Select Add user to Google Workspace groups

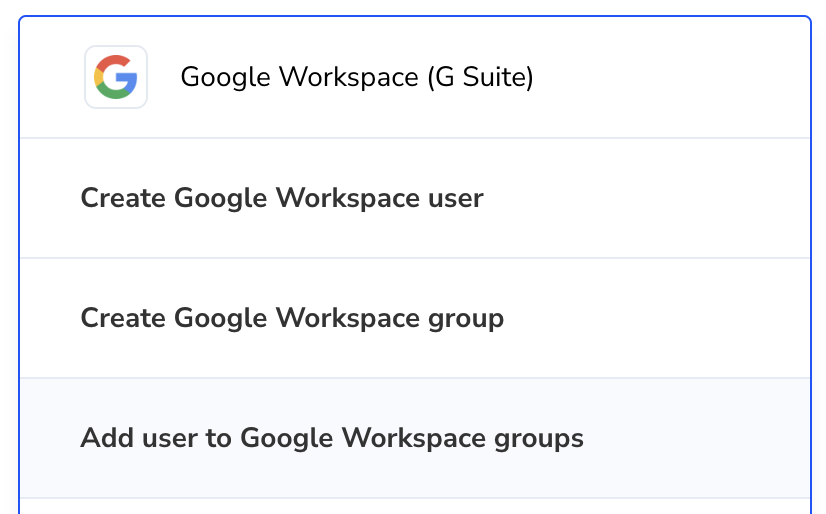[332, 438]
